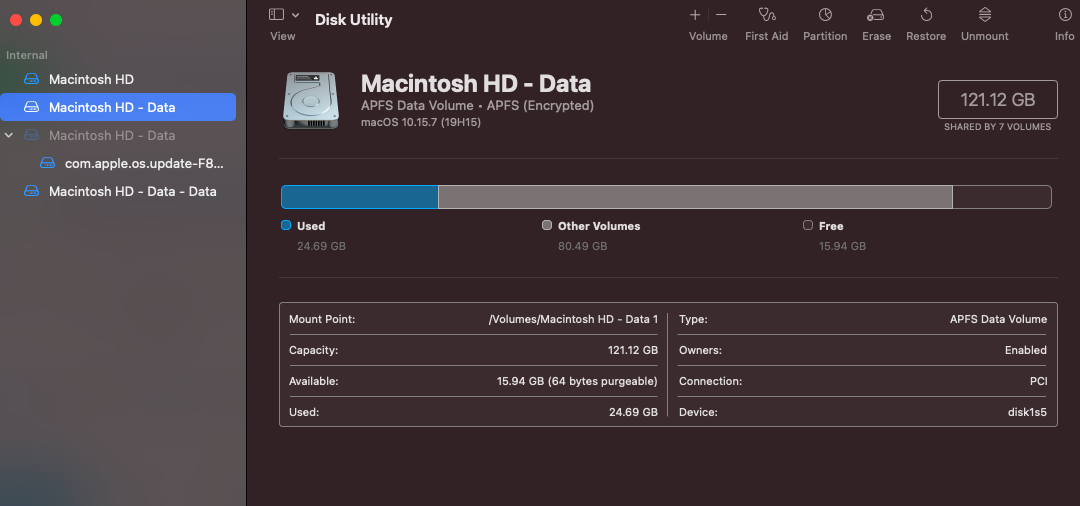
Task: Click the Free segment of usage bar
Action: coord(1001,197)
